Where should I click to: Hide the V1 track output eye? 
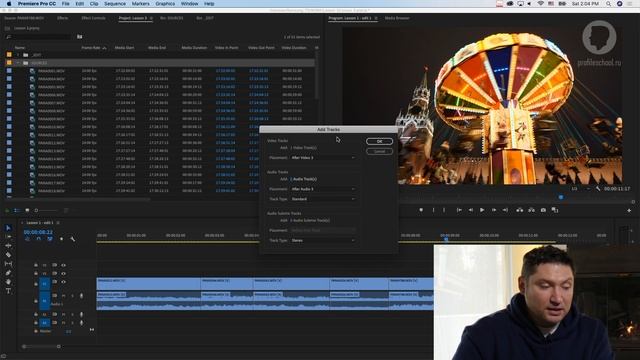click(x=63, y=282)
